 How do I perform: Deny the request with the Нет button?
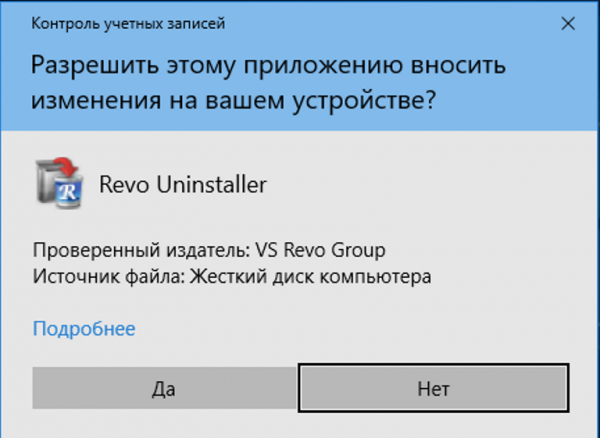pos(433,388)
